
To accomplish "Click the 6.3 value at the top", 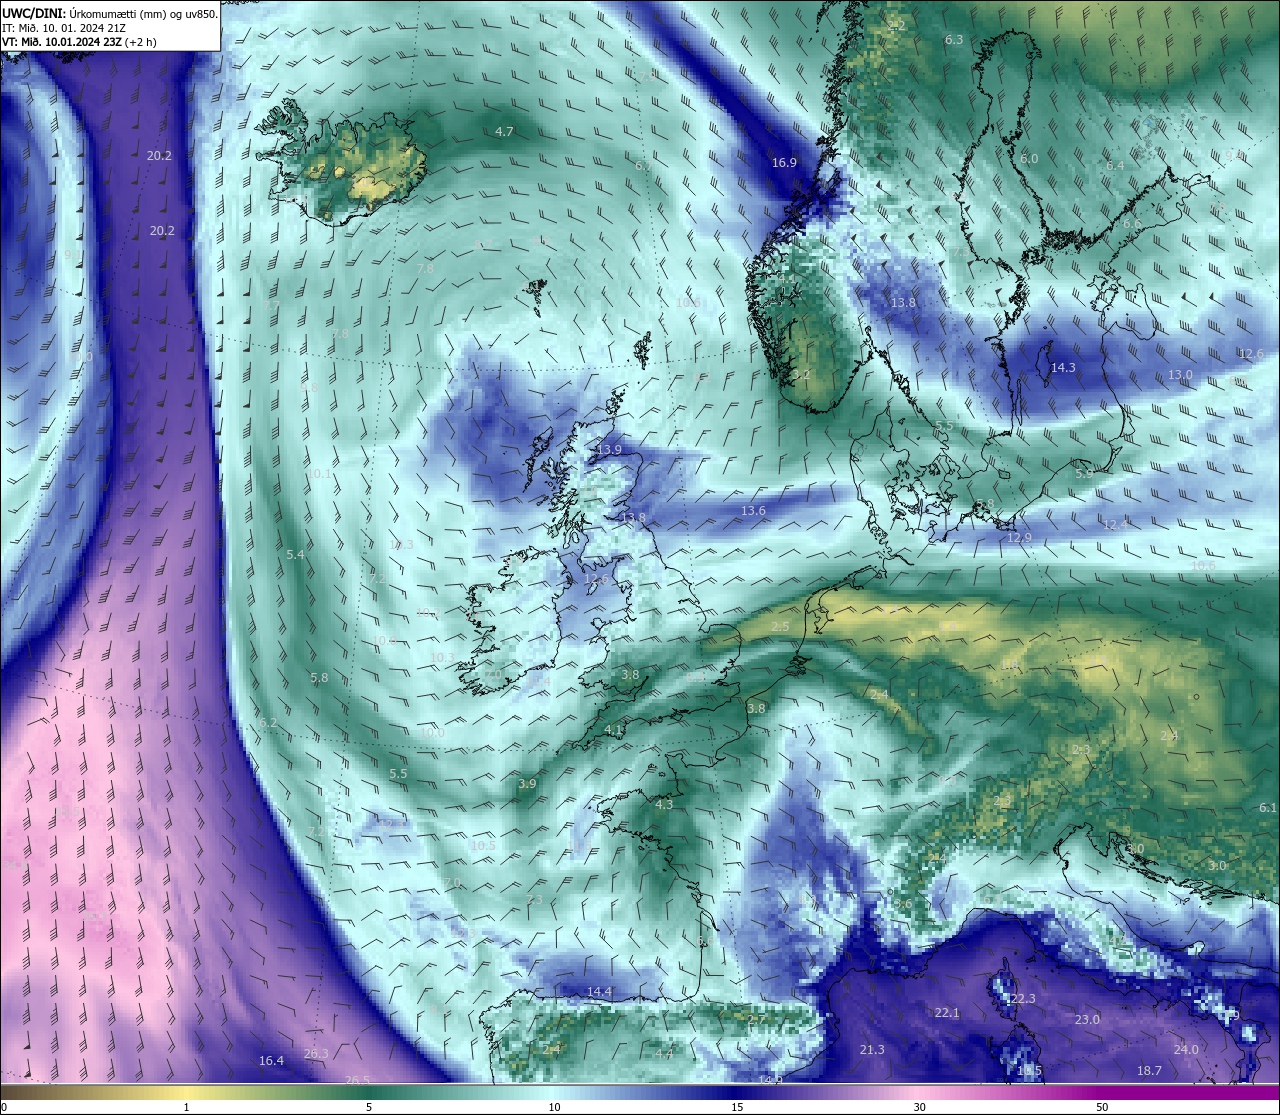I will click(x=954, y=40).
